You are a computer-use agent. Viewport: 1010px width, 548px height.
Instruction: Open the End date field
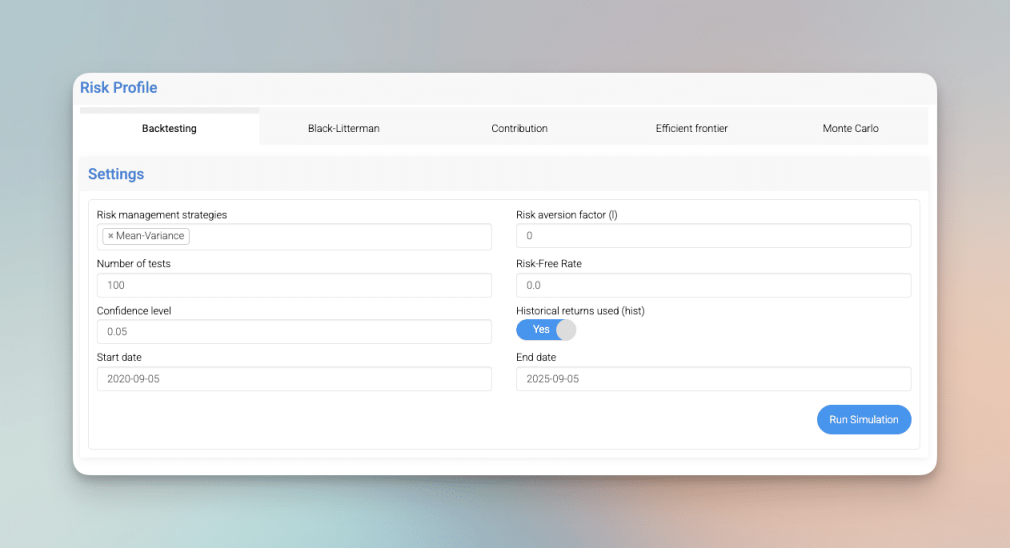coord(713,379)
